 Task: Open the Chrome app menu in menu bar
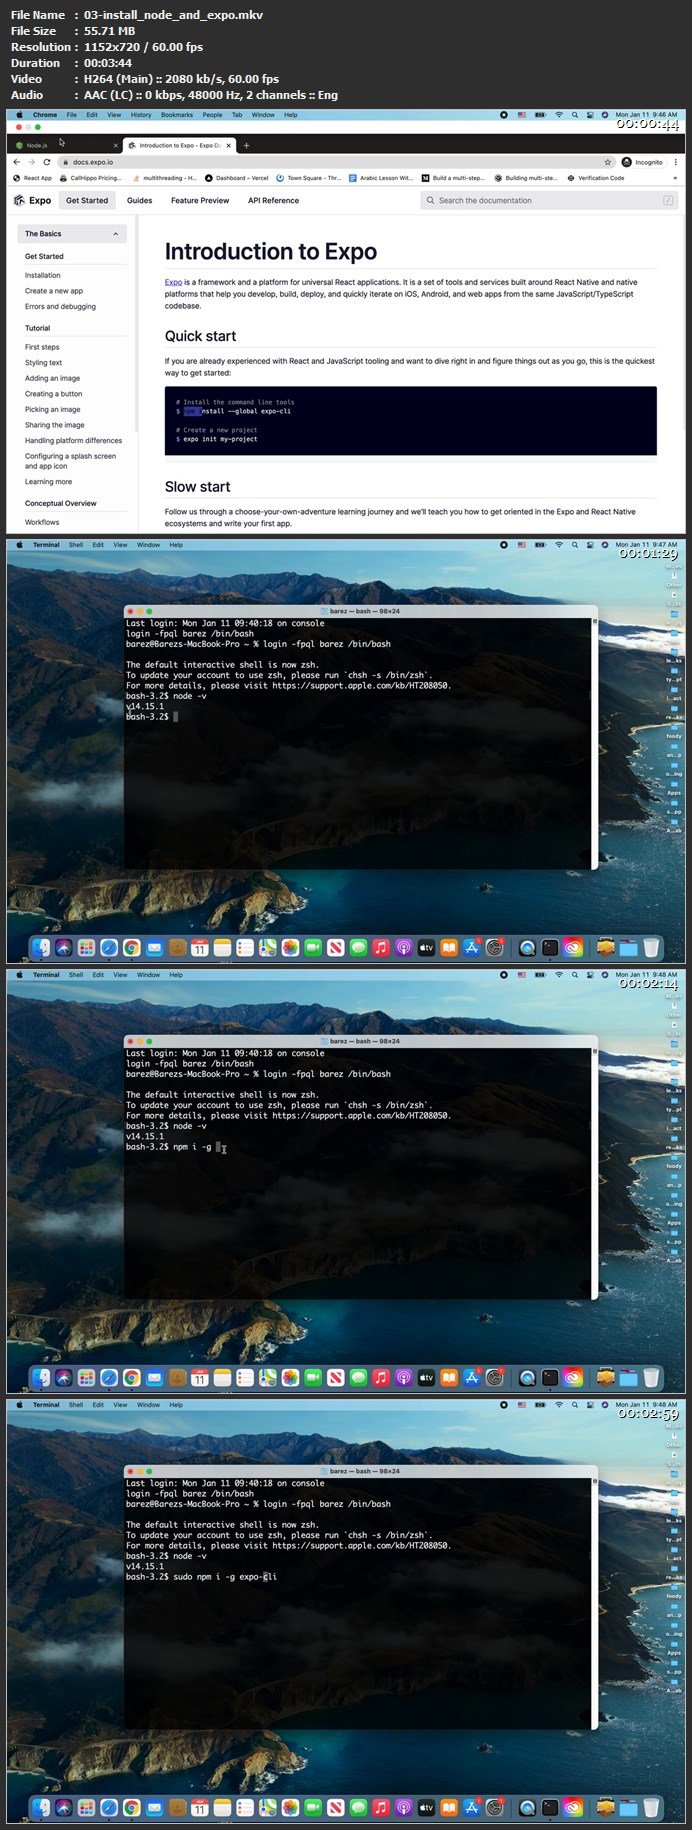pos(45,115)
